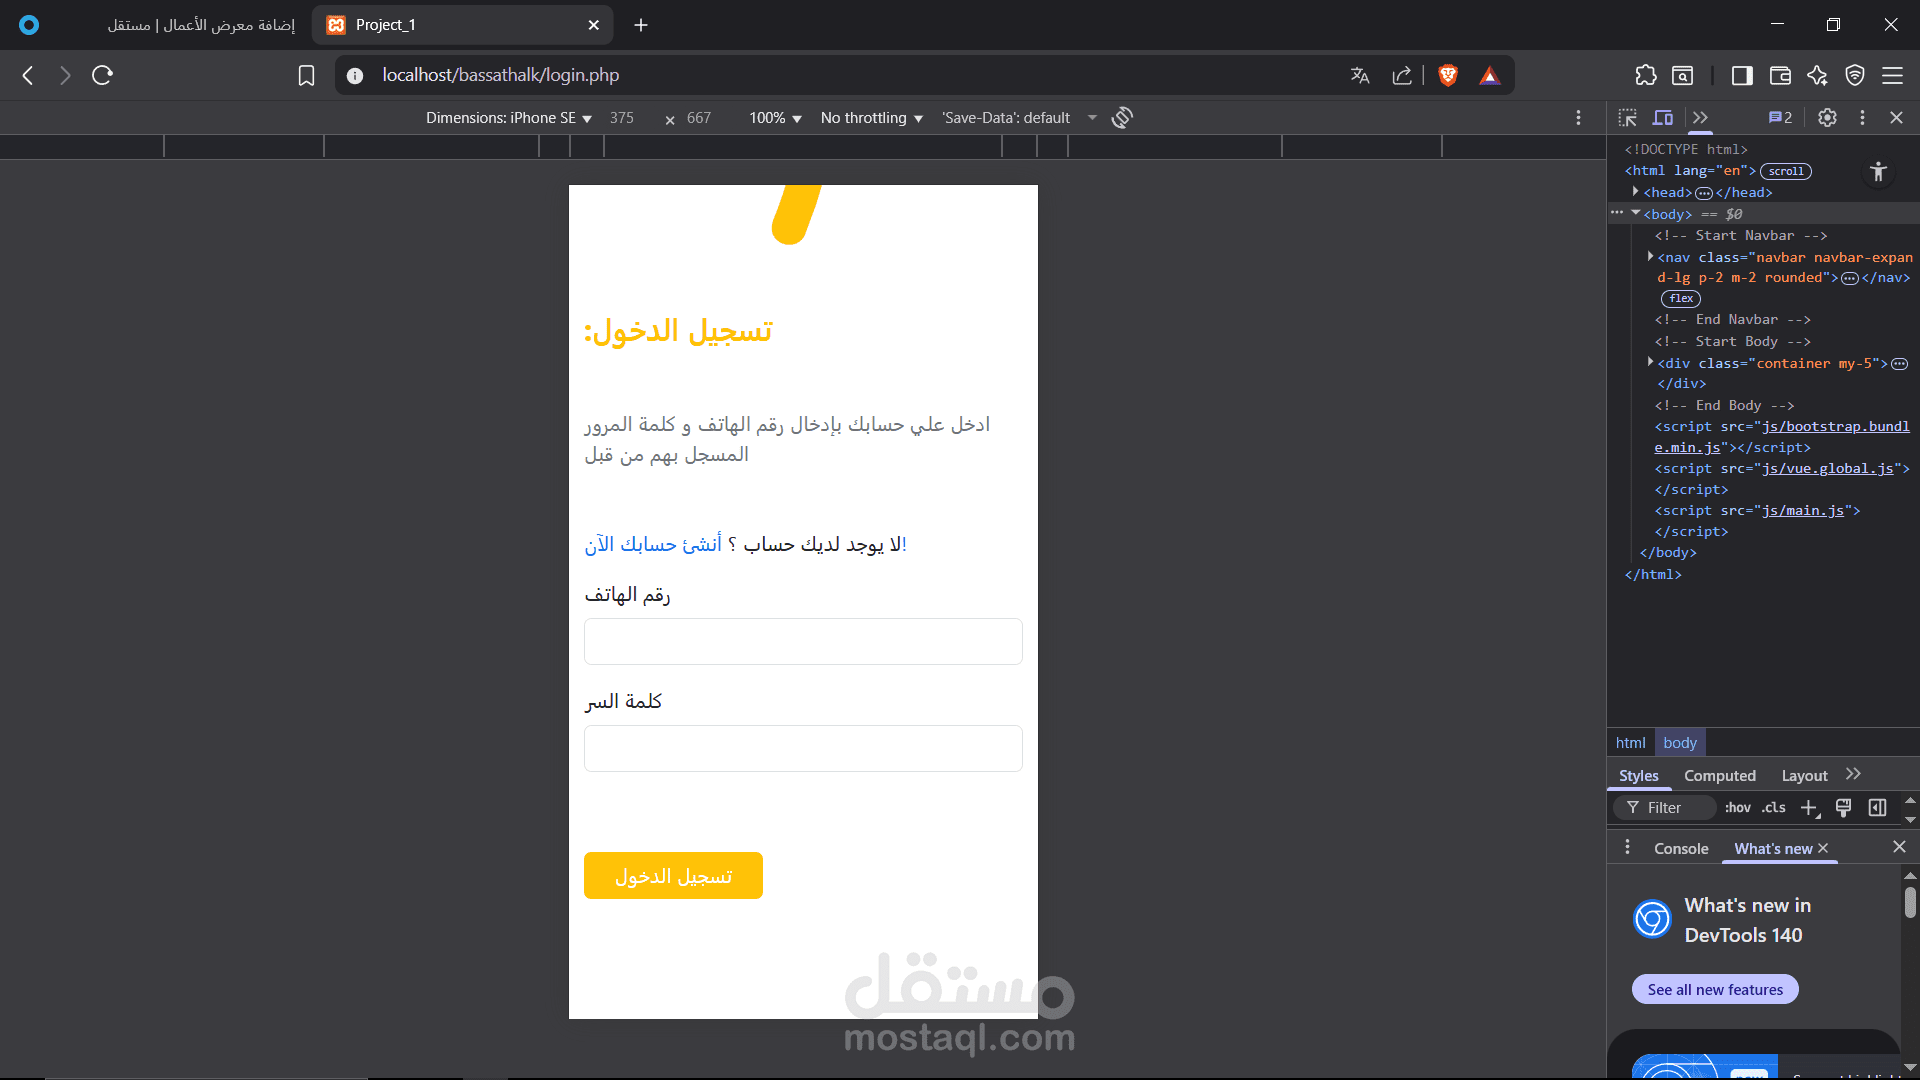This screenshot has height=1080, width=1920.
Task: Open js/vue.global.js script link
Action: [x=1828, y=468]
